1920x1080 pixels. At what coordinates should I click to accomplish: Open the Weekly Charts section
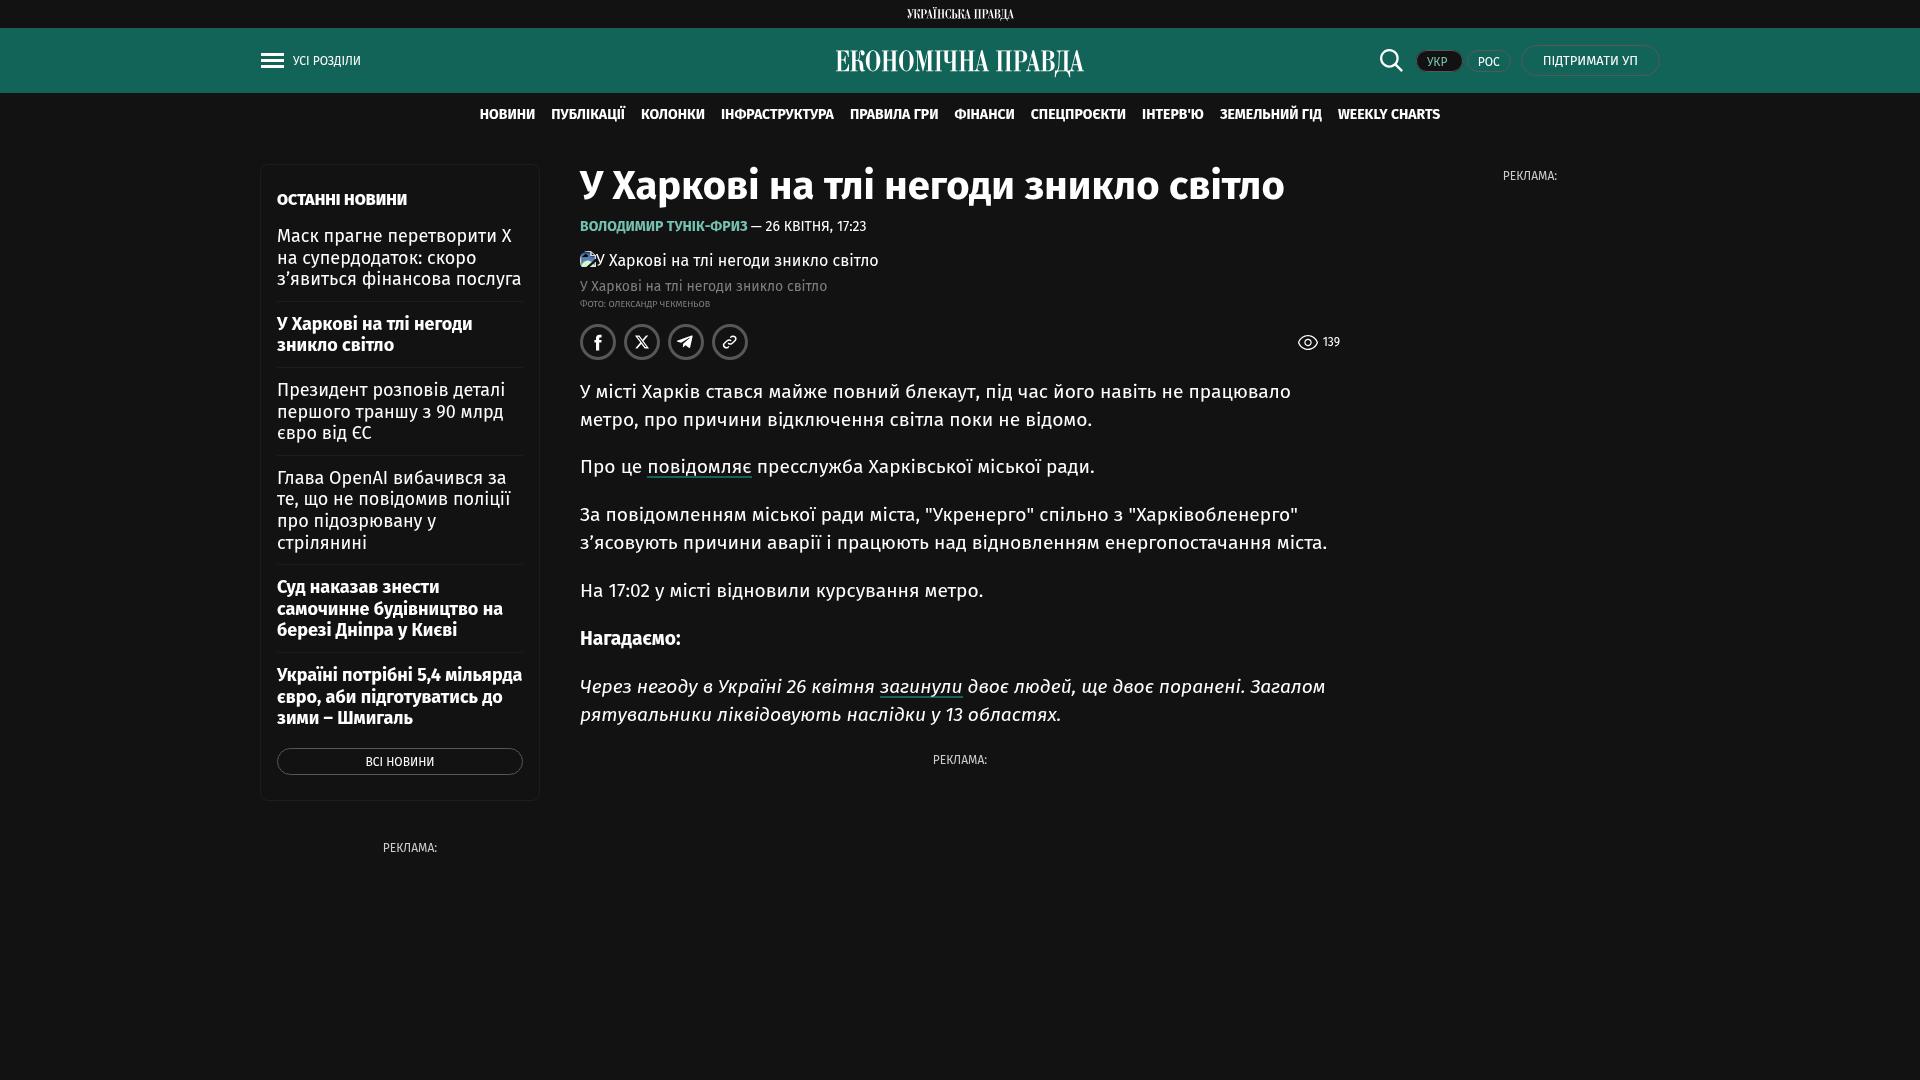(x=1388, y=115)
